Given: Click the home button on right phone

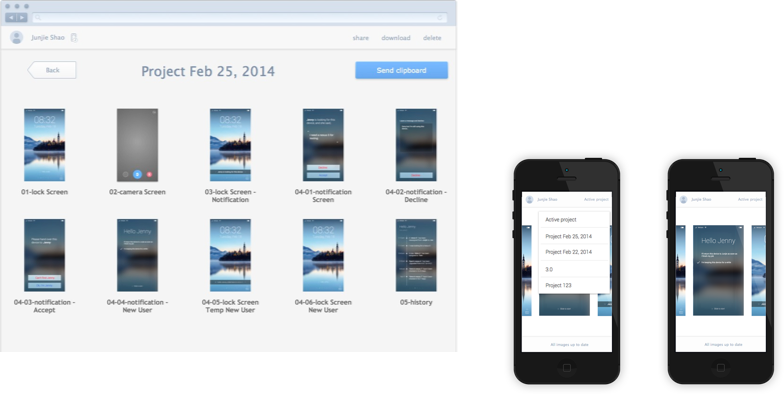Looking at the screenshot, I should (720, 368).
